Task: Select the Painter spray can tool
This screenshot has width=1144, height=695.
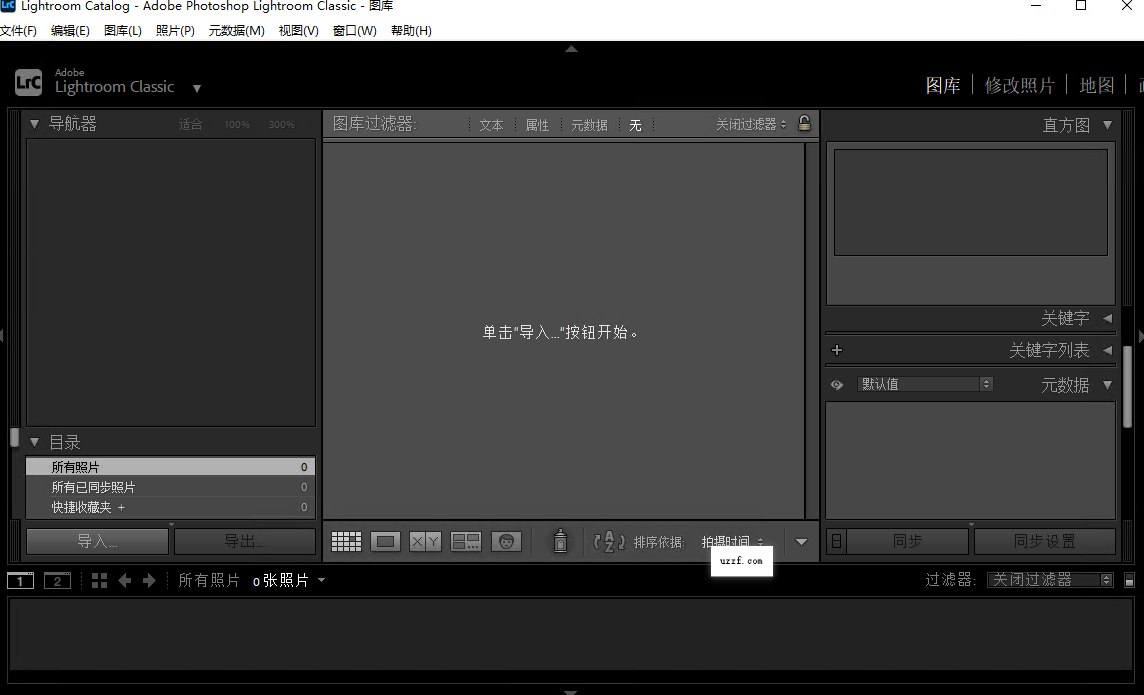Action: click(561, 541)
